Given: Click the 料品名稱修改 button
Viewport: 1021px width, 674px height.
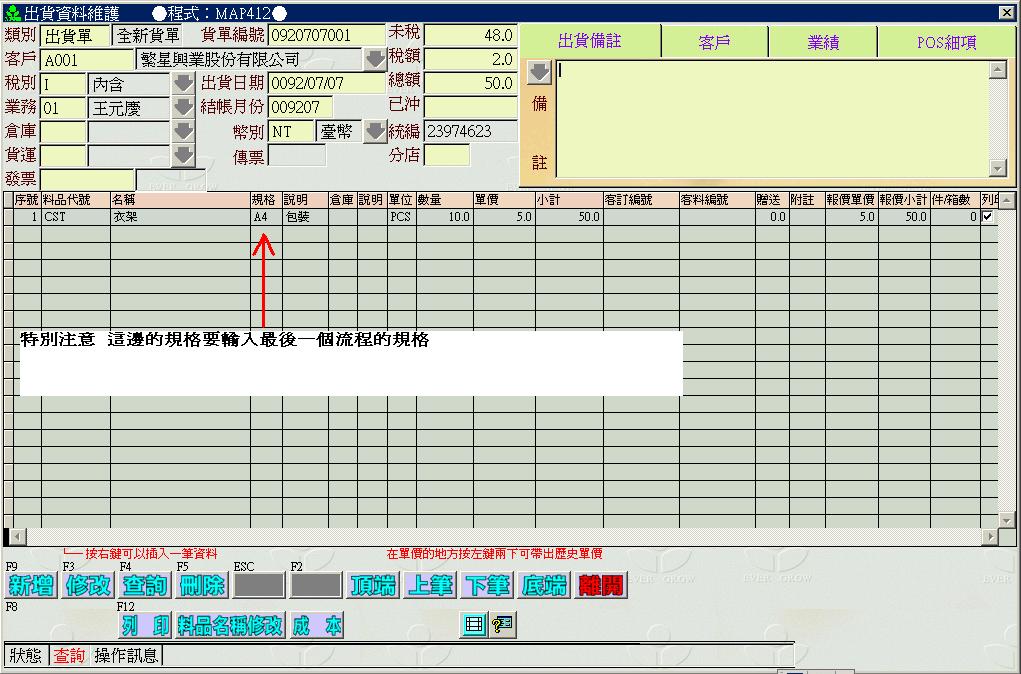Looking at the screenshot, I should (231, 626).
